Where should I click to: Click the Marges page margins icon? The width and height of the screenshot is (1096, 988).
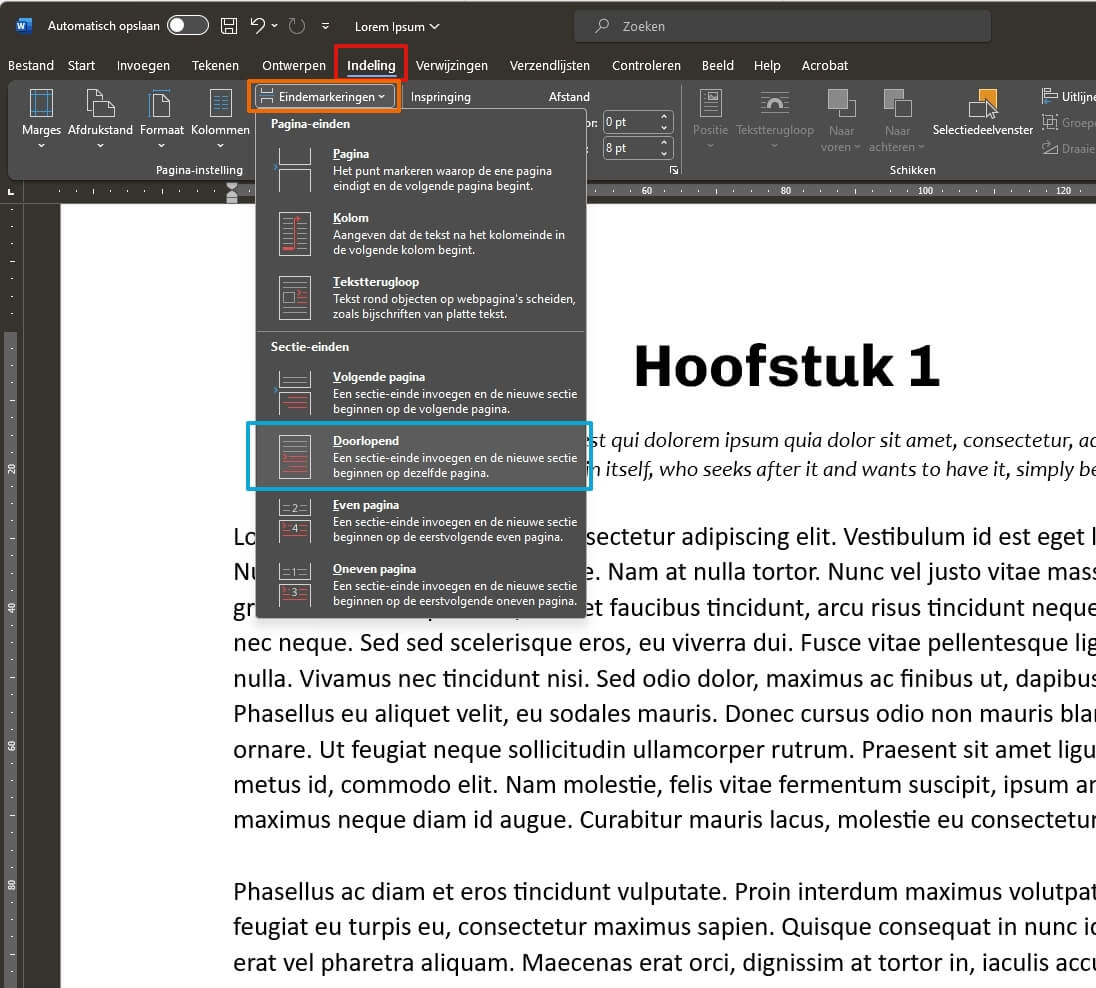tap(41, 105)
